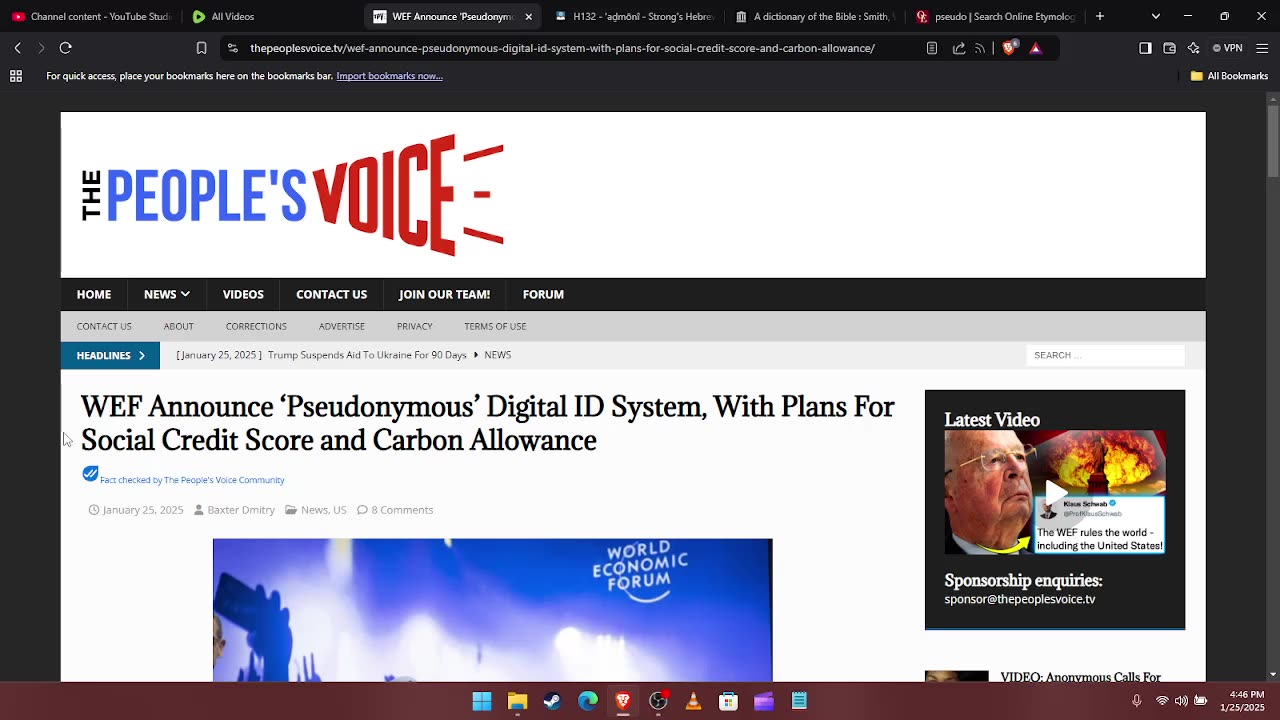Open author Baxter Dmitry page
This screenshot has height=720, width=1280.
(241, 510)
